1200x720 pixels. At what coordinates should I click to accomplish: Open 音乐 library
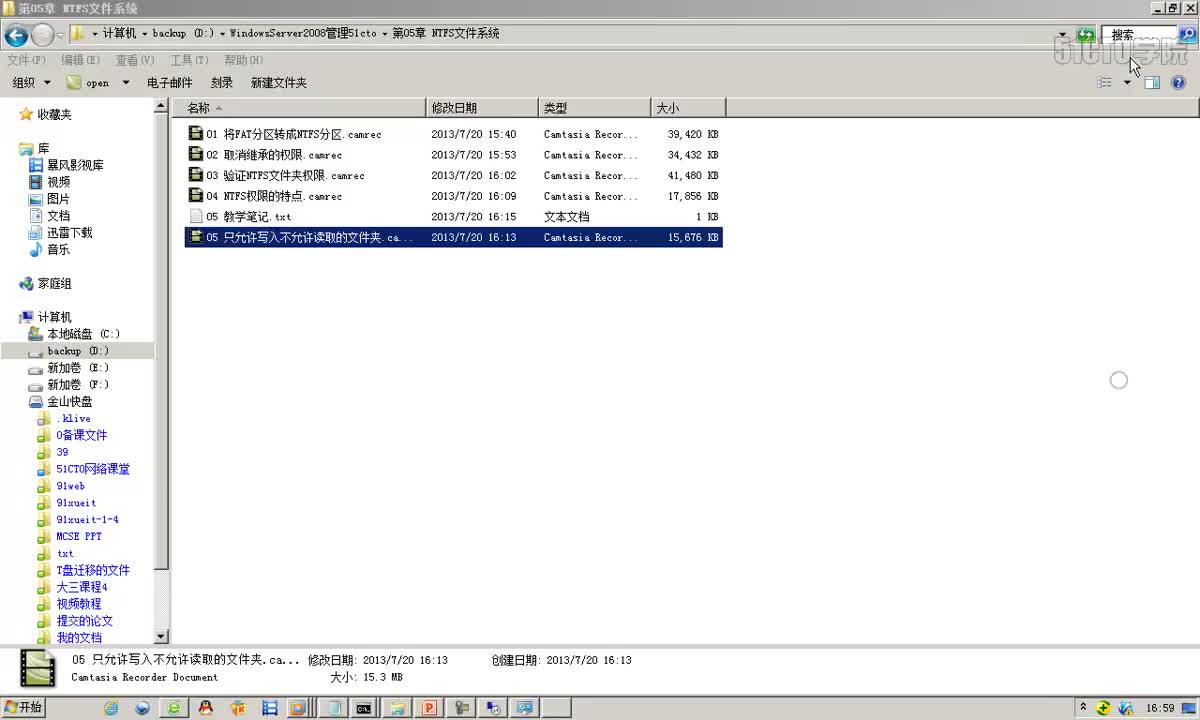[x=58, y=250]
